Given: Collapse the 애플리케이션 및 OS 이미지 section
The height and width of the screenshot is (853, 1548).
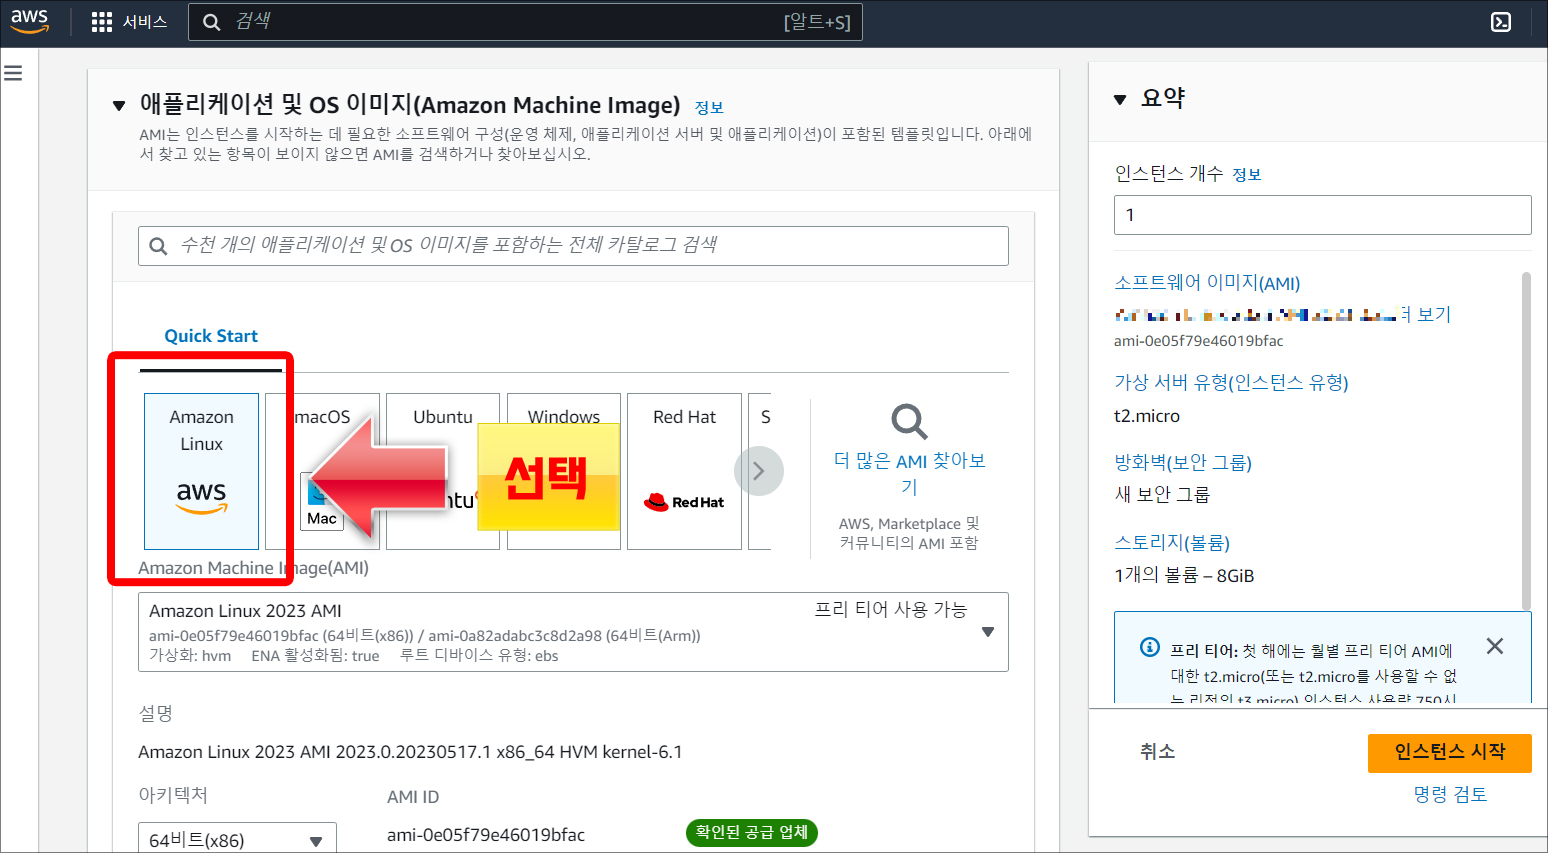Looking at the screenshot, I should tap(119, 105).
